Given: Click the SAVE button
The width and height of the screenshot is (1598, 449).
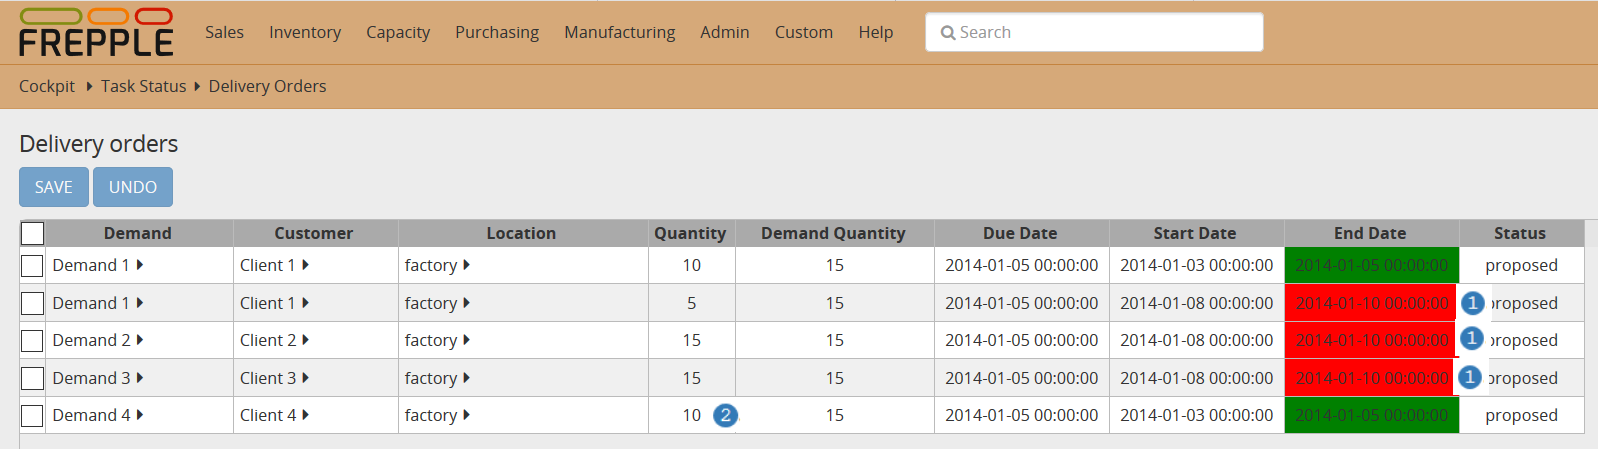Looking at the screenshot, I should [54, 187].
